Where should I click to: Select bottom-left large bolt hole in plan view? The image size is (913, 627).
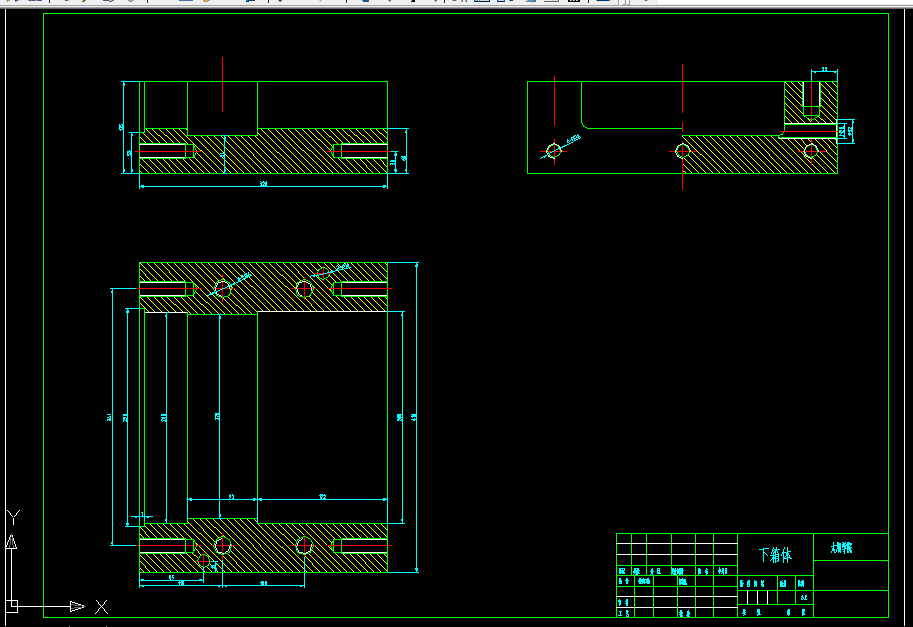coord(222,545)
